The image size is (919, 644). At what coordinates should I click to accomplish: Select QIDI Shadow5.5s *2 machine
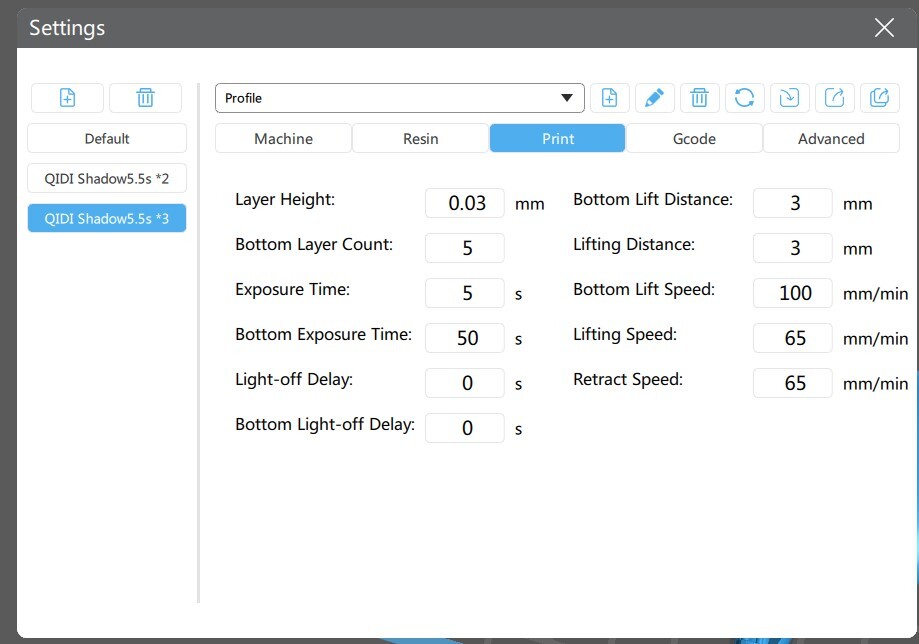pos(107,178)
